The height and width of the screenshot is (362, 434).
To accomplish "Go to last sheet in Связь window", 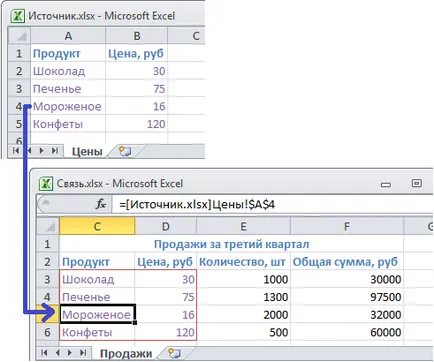I will click(x=83, y=353).
